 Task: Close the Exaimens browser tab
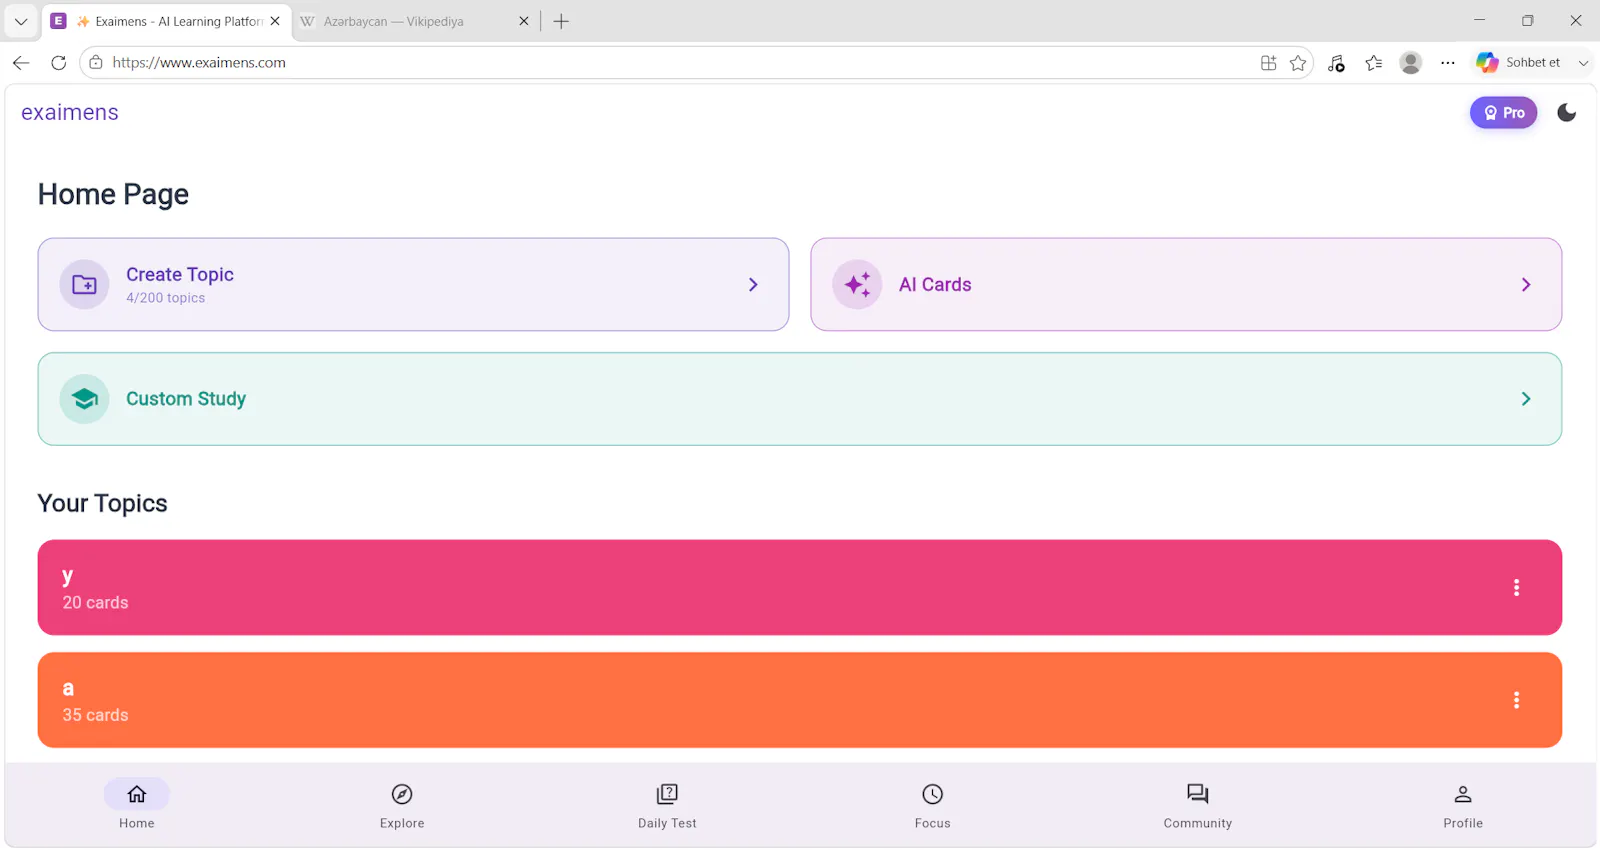(x=275, y=21)
